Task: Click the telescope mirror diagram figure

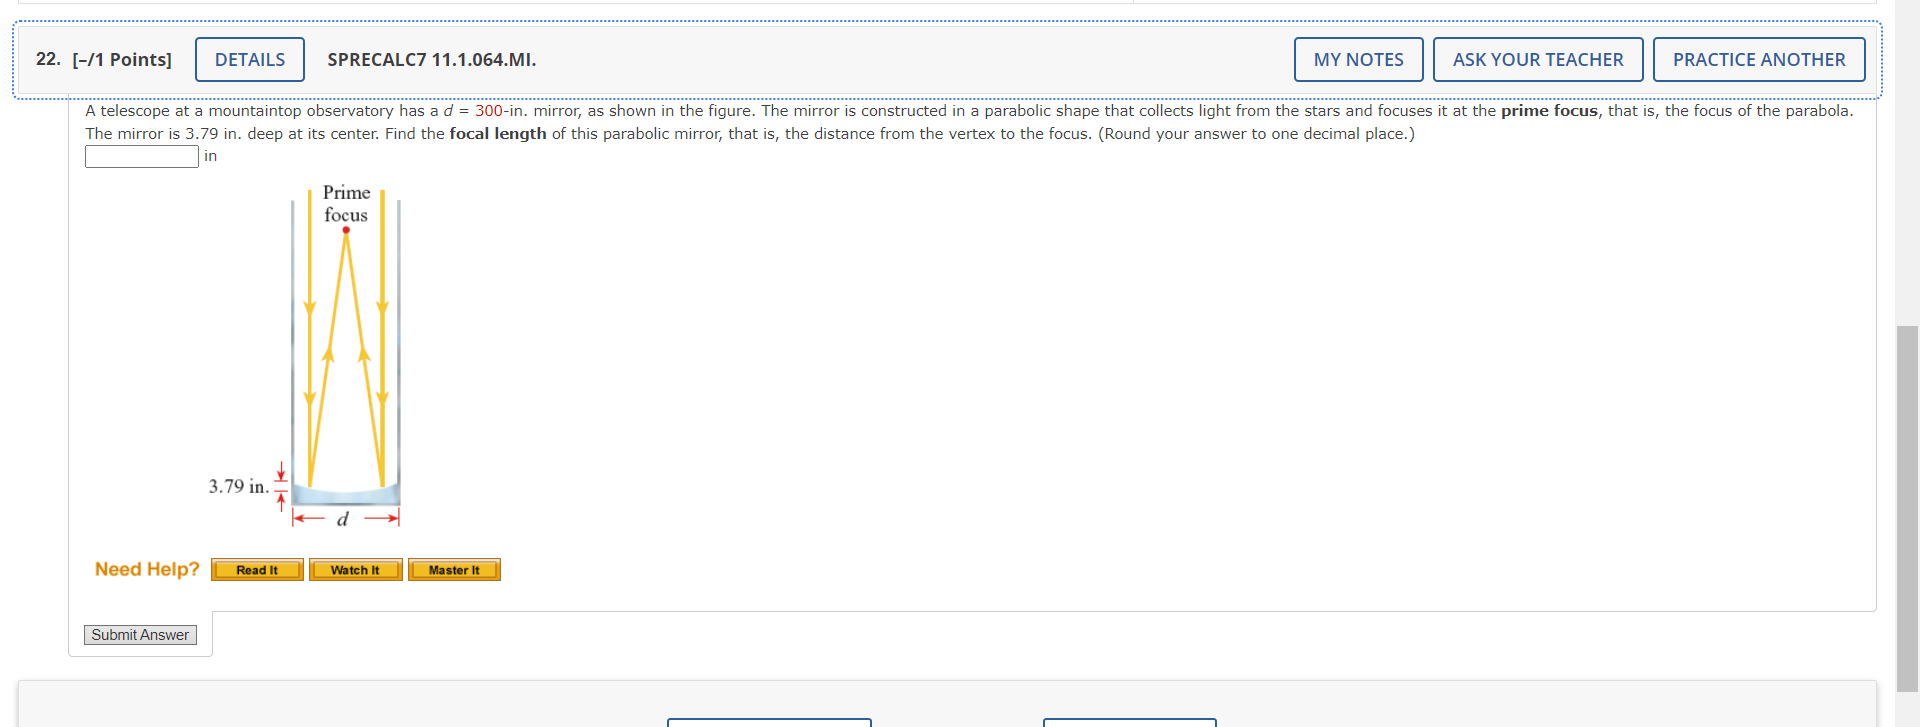Action: pyautogui.click(x=305, y=355)
